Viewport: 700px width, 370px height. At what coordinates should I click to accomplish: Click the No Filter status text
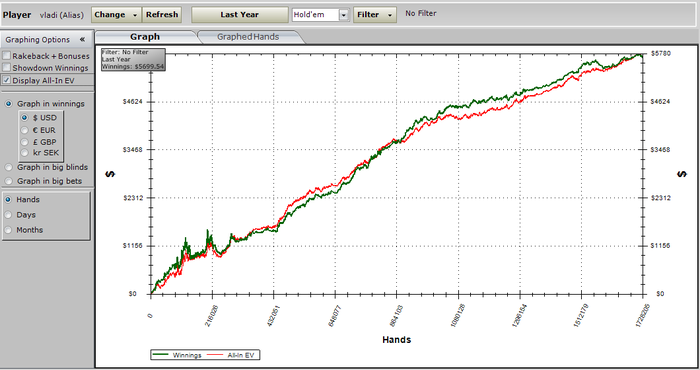(x=421, y=13)
